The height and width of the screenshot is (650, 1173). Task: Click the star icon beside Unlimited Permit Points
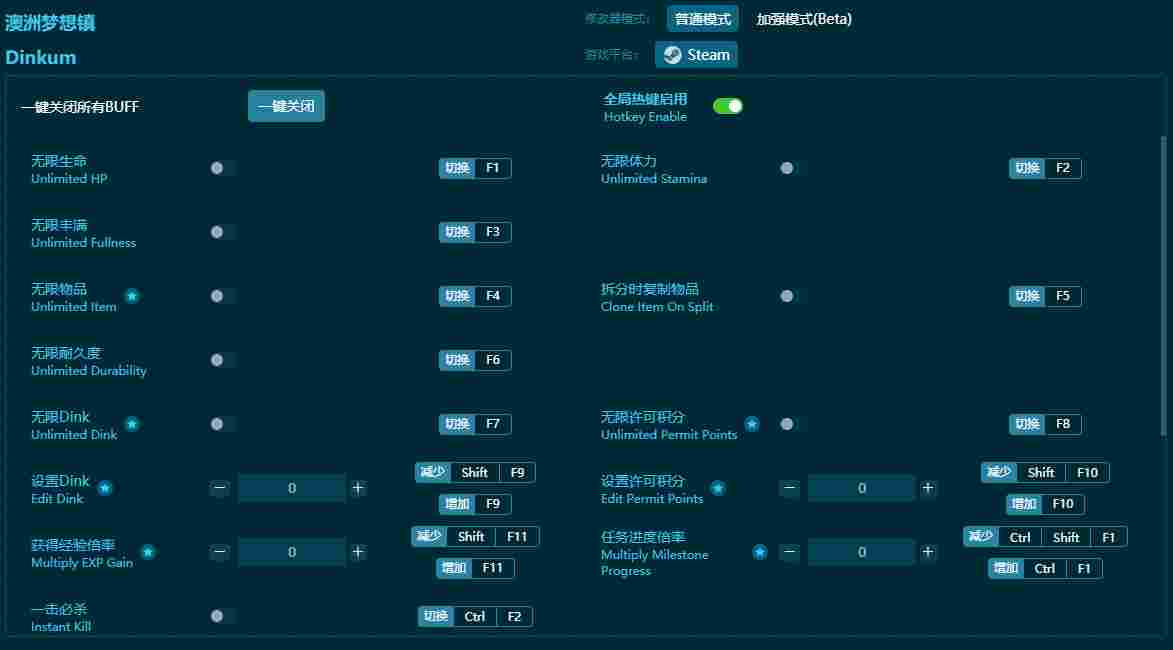click(x=752, y=424)
